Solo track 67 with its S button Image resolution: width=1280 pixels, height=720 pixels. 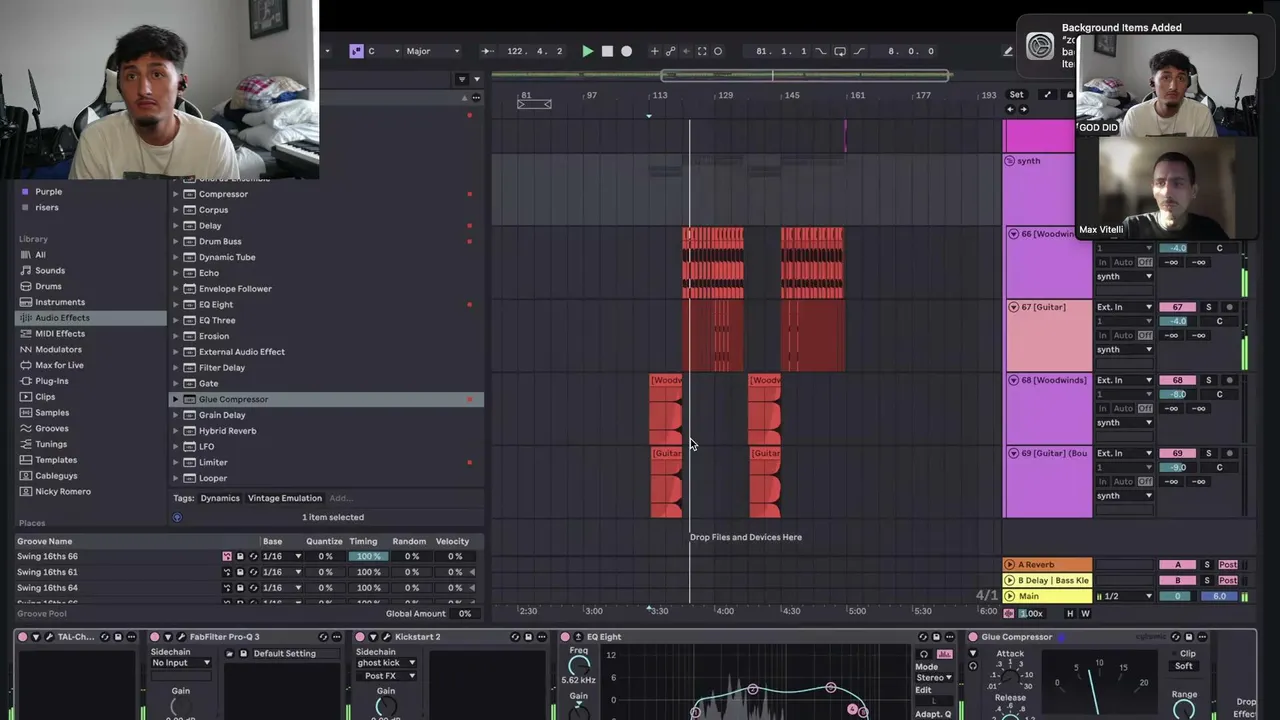[x=1208, y=307]
